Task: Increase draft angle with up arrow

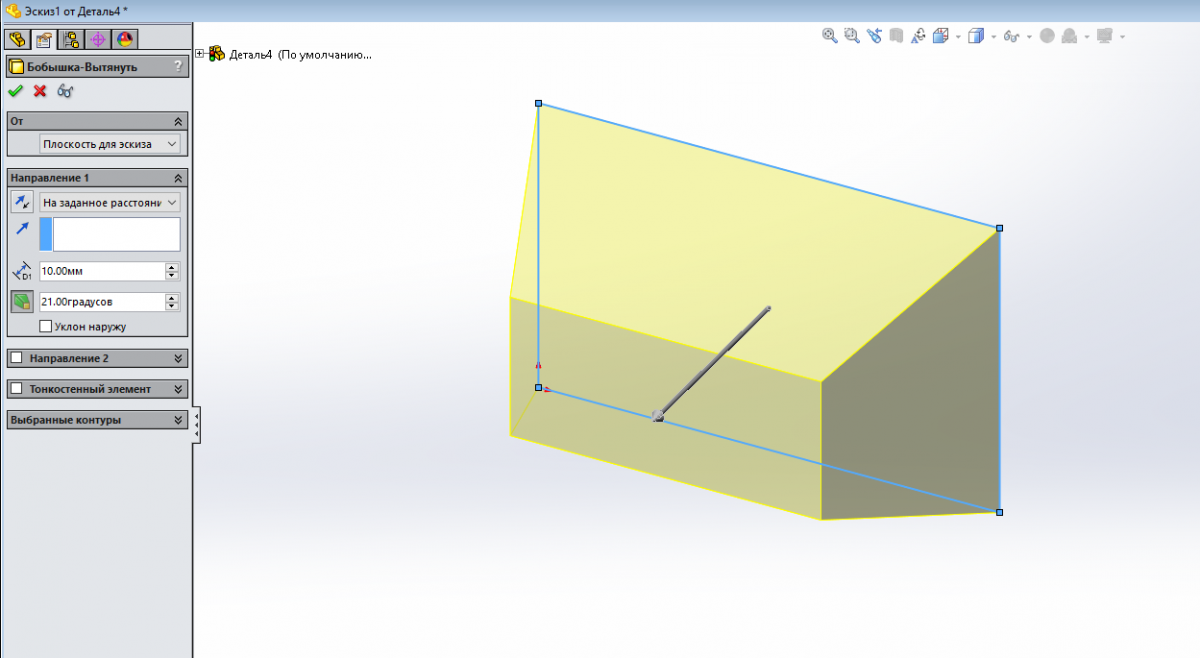Action: point(172,297)
